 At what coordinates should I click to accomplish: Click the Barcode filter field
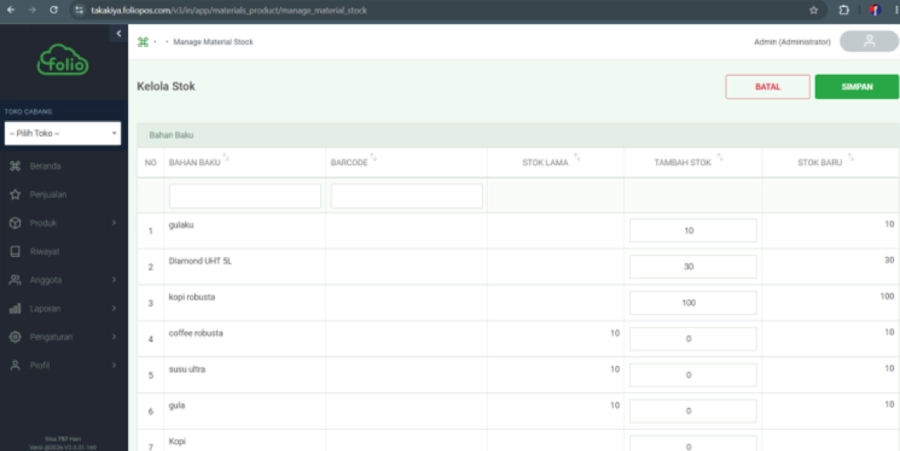(x=406, y=196)
